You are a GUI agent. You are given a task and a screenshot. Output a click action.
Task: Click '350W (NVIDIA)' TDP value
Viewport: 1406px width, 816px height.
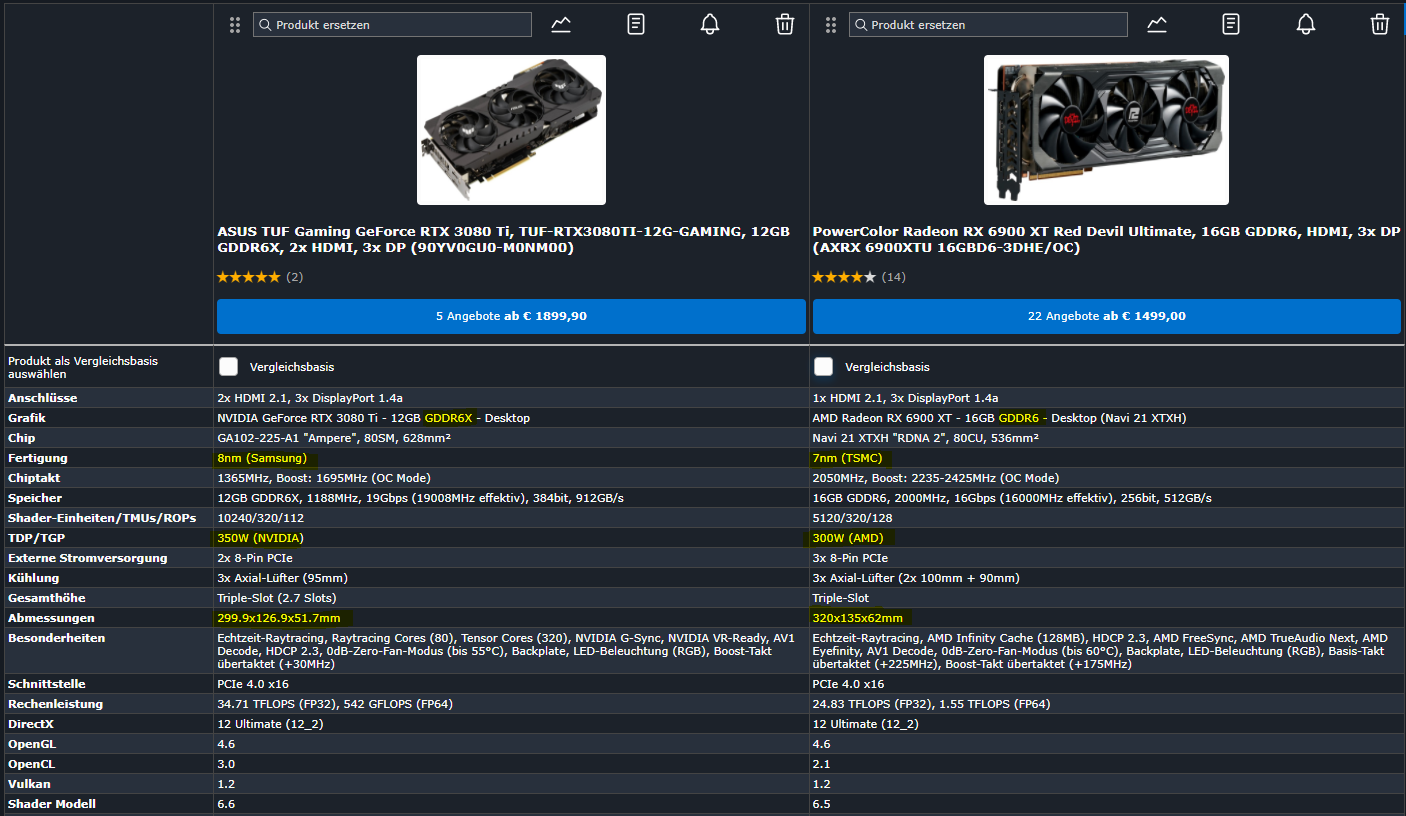pos(260,538)
